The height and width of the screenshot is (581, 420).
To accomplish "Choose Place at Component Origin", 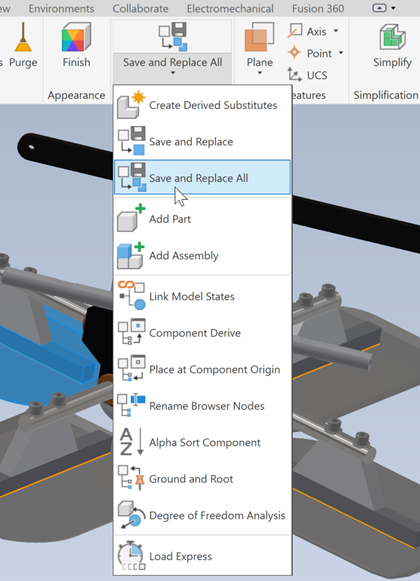I will click(202, 369).
